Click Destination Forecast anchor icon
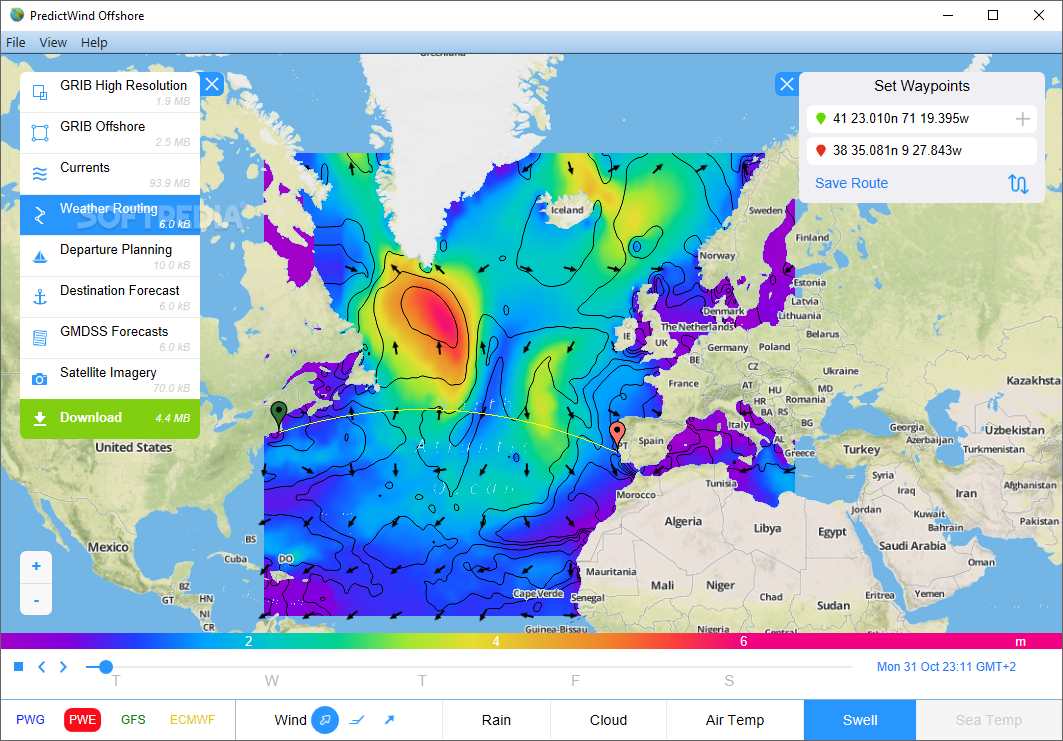This screenshot has width=1063, height=741. [40, 297]
